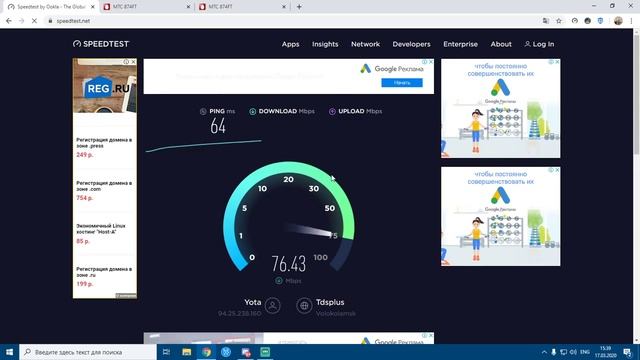Open the Developers menu item

click(411, 44)
